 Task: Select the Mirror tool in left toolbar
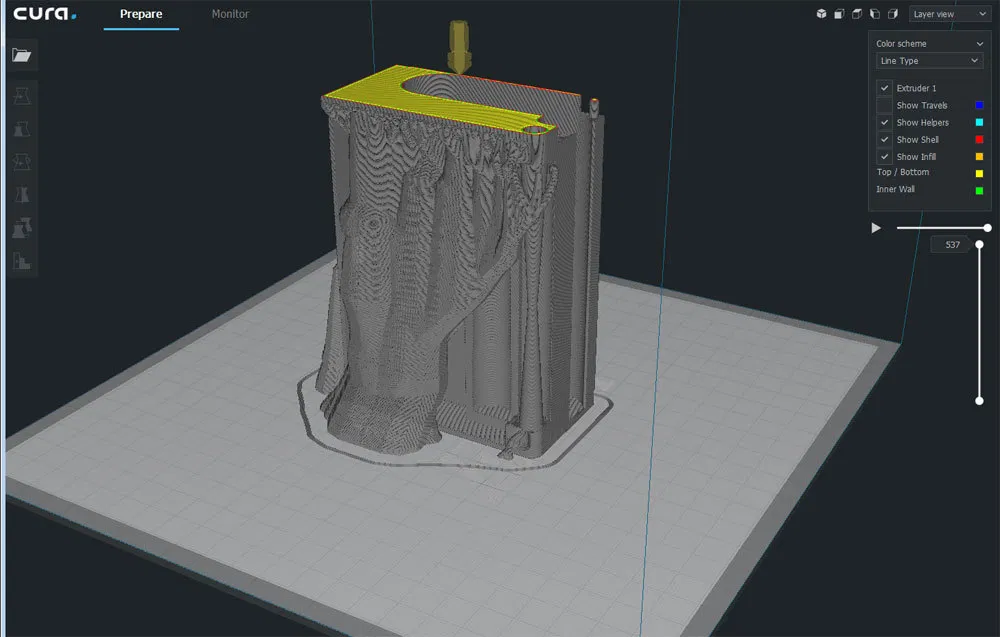pos(22,194)
